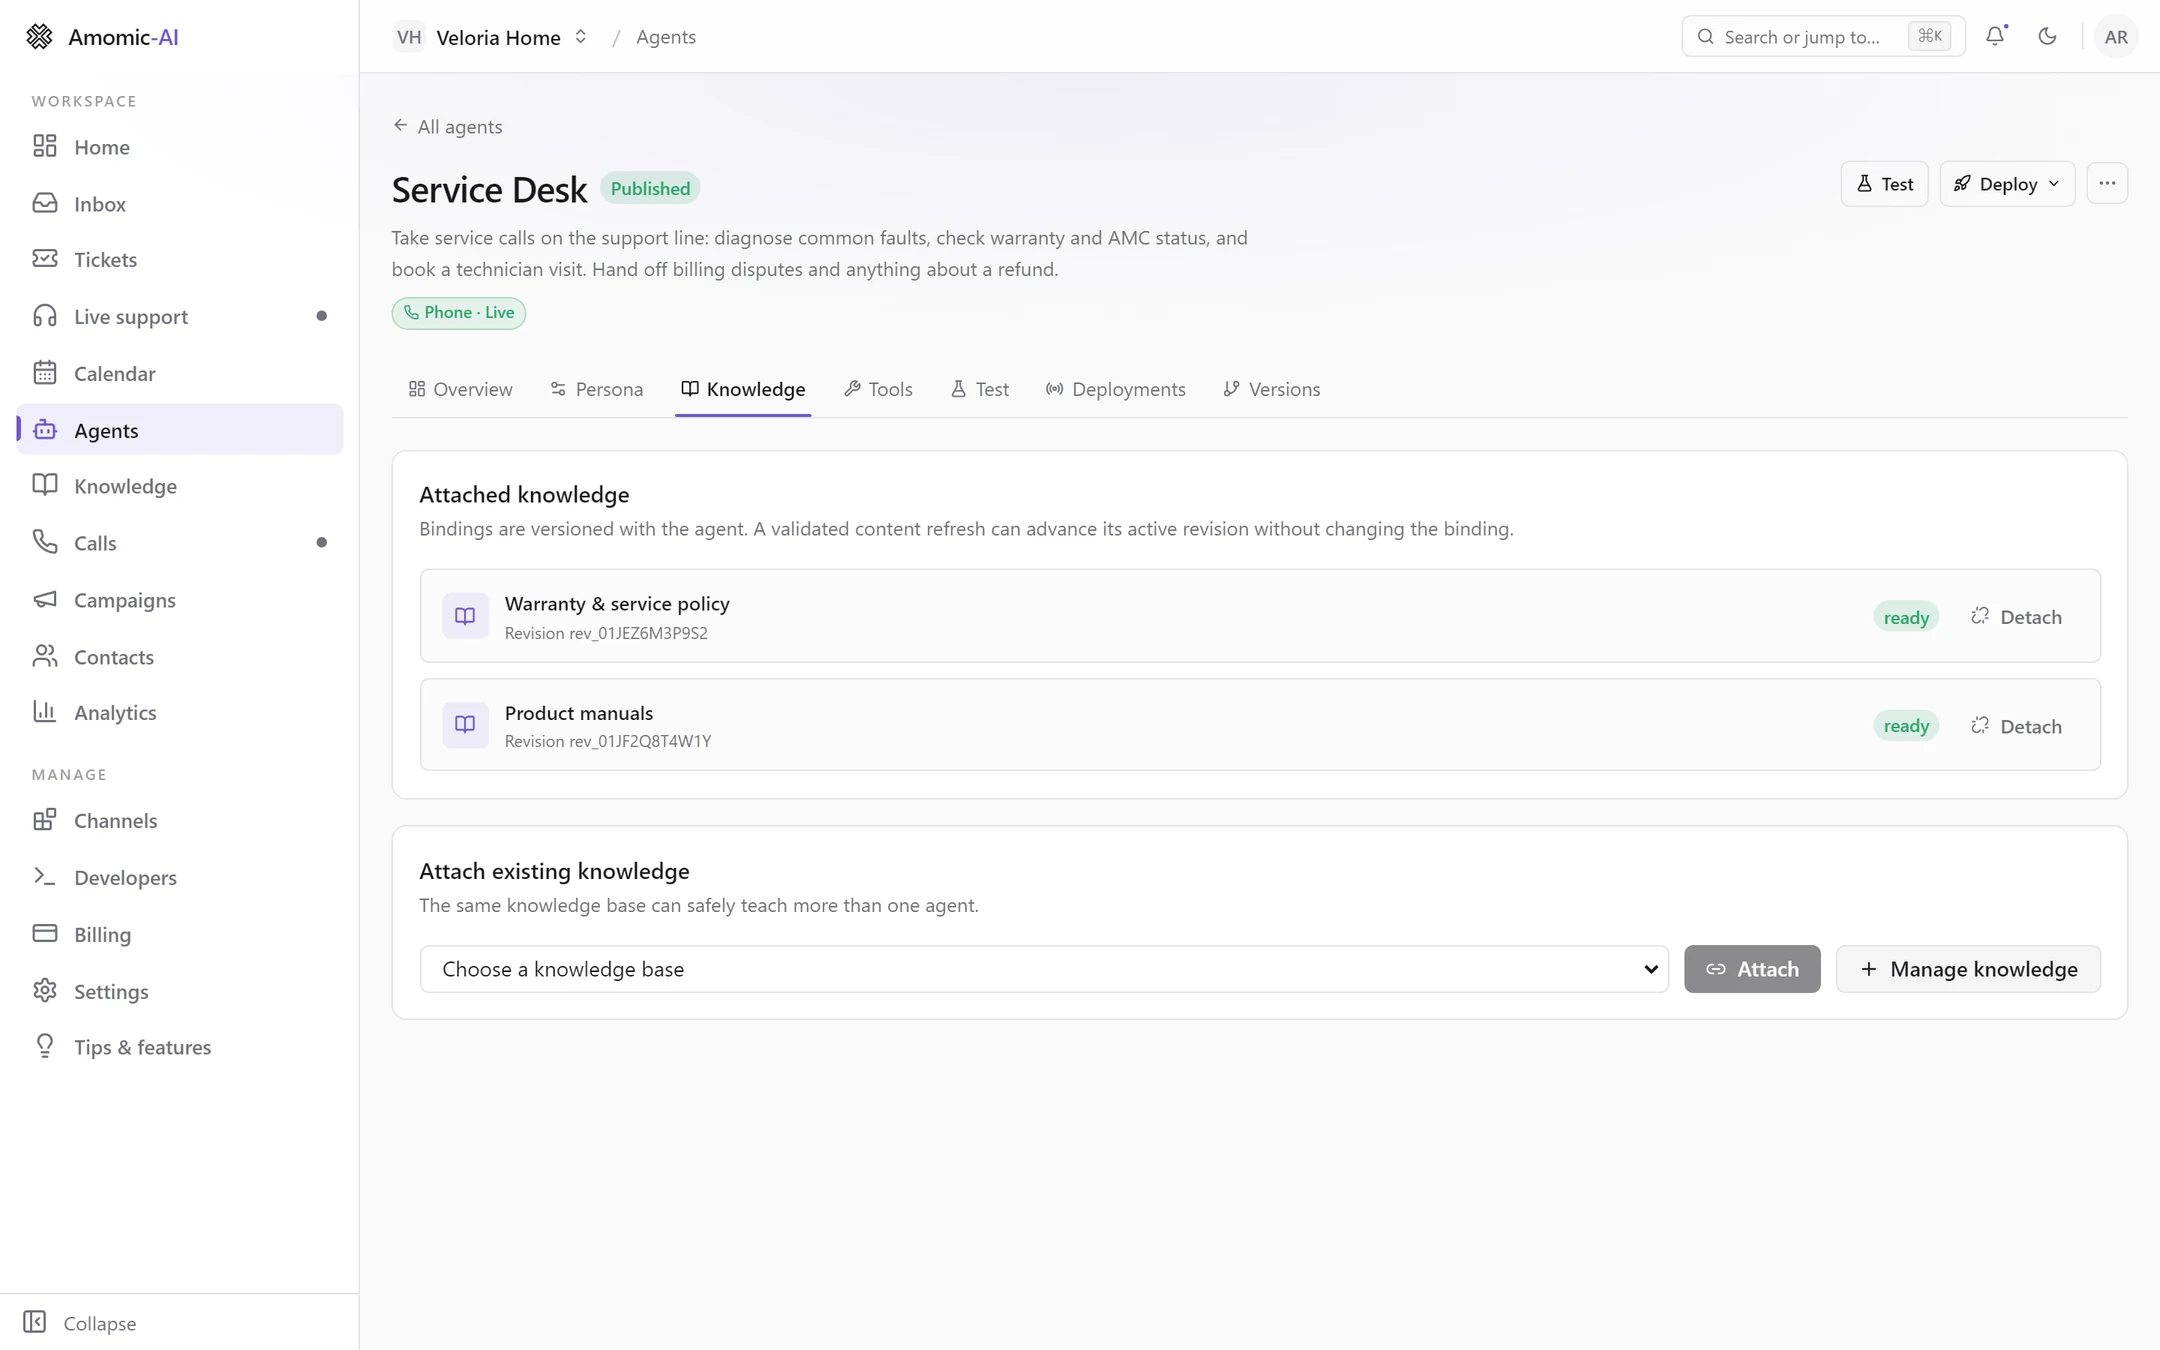The width and height of the screenshot is (2160, 1350).
Task: Open the AR user avatar
Action: click(x=2116, y=37)
